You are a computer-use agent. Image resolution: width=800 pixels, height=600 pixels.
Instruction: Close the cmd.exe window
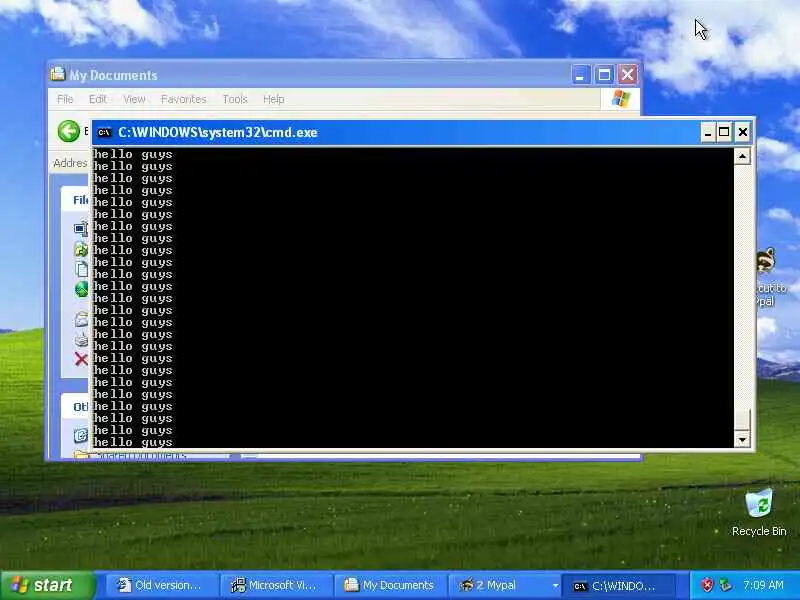742,133
